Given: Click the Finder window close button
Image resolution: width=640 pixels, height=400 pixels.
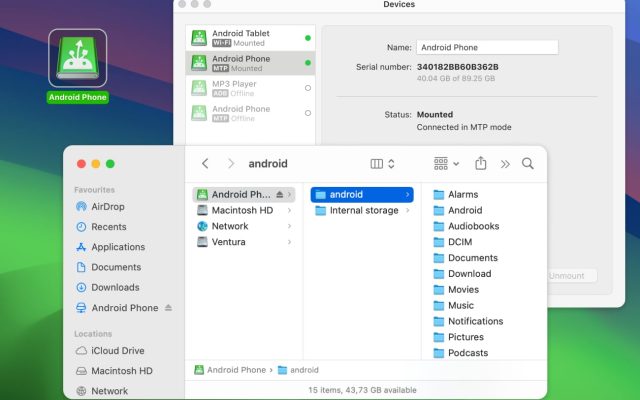Looking at the screenshot, I should (x=81, y=164).
